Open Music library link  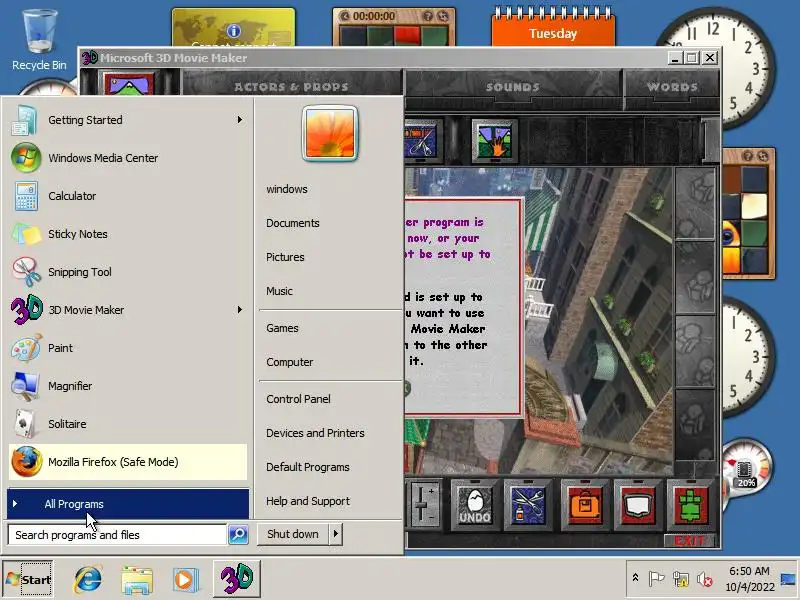279,291
